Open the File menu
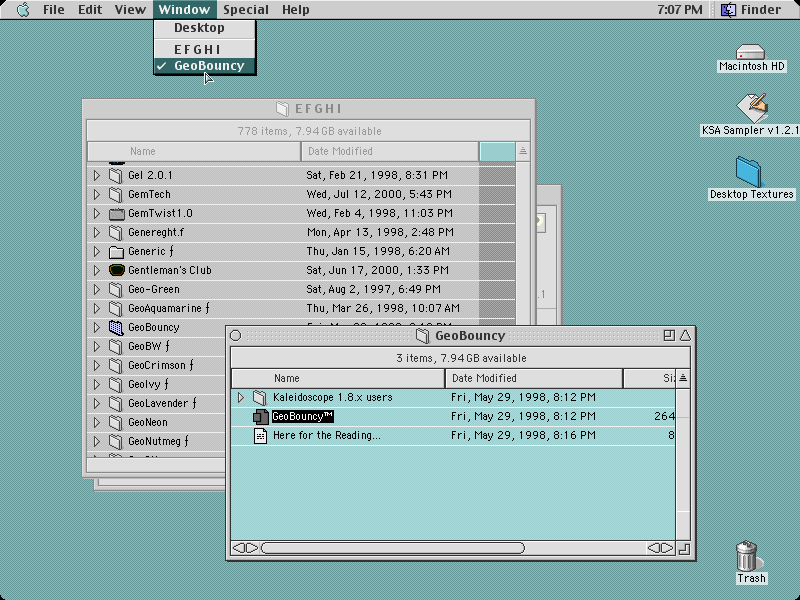 pos(54,10)
